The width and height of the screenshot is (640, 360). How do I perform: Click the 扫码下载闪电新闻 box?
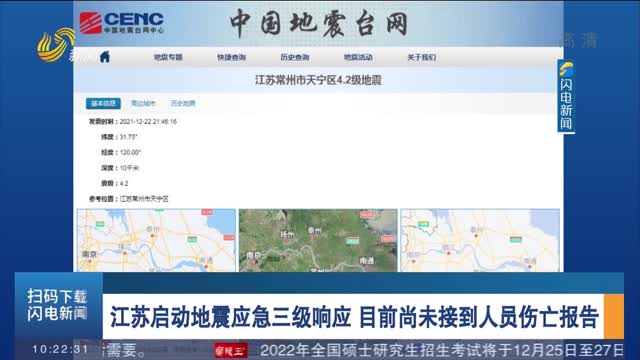tap(58, 305)
